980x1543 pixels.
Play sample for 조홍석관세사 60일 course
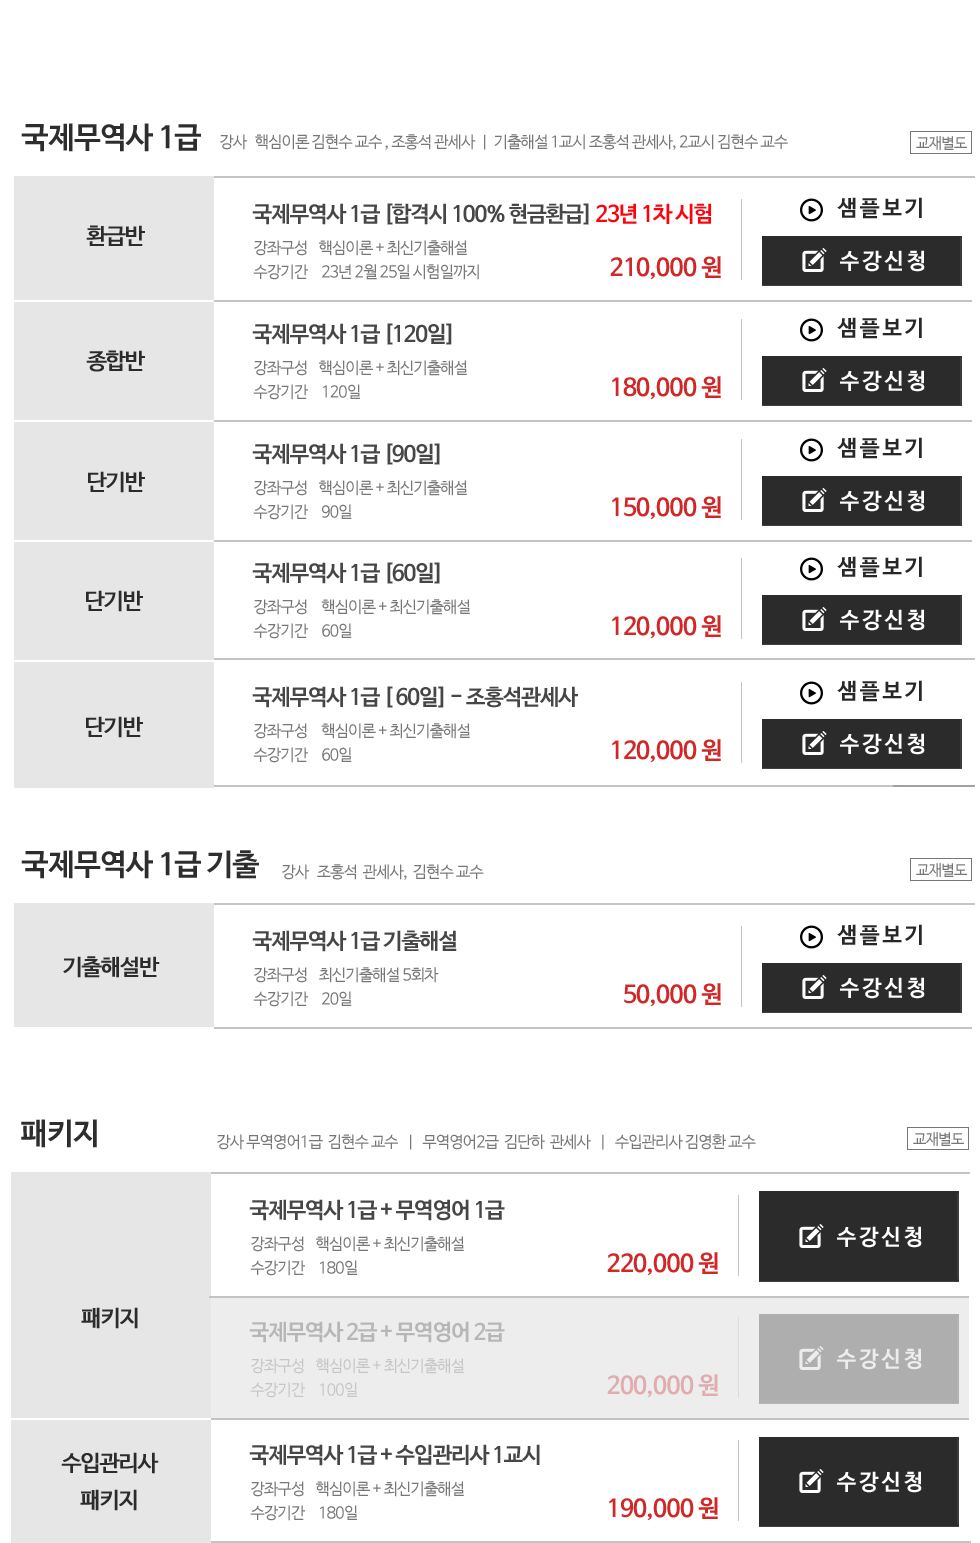point(862,692)
